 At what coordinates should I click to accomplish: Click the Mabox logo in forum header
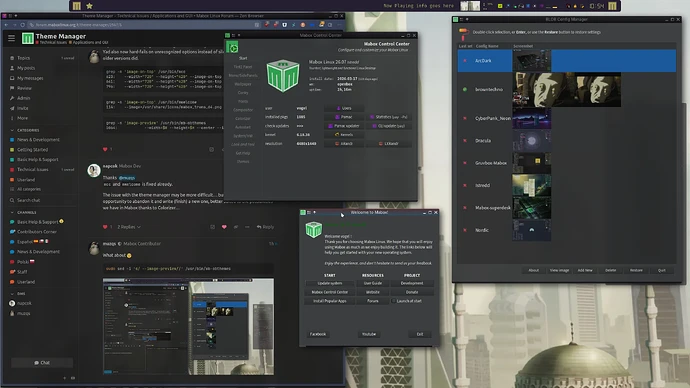click(28, 39)
